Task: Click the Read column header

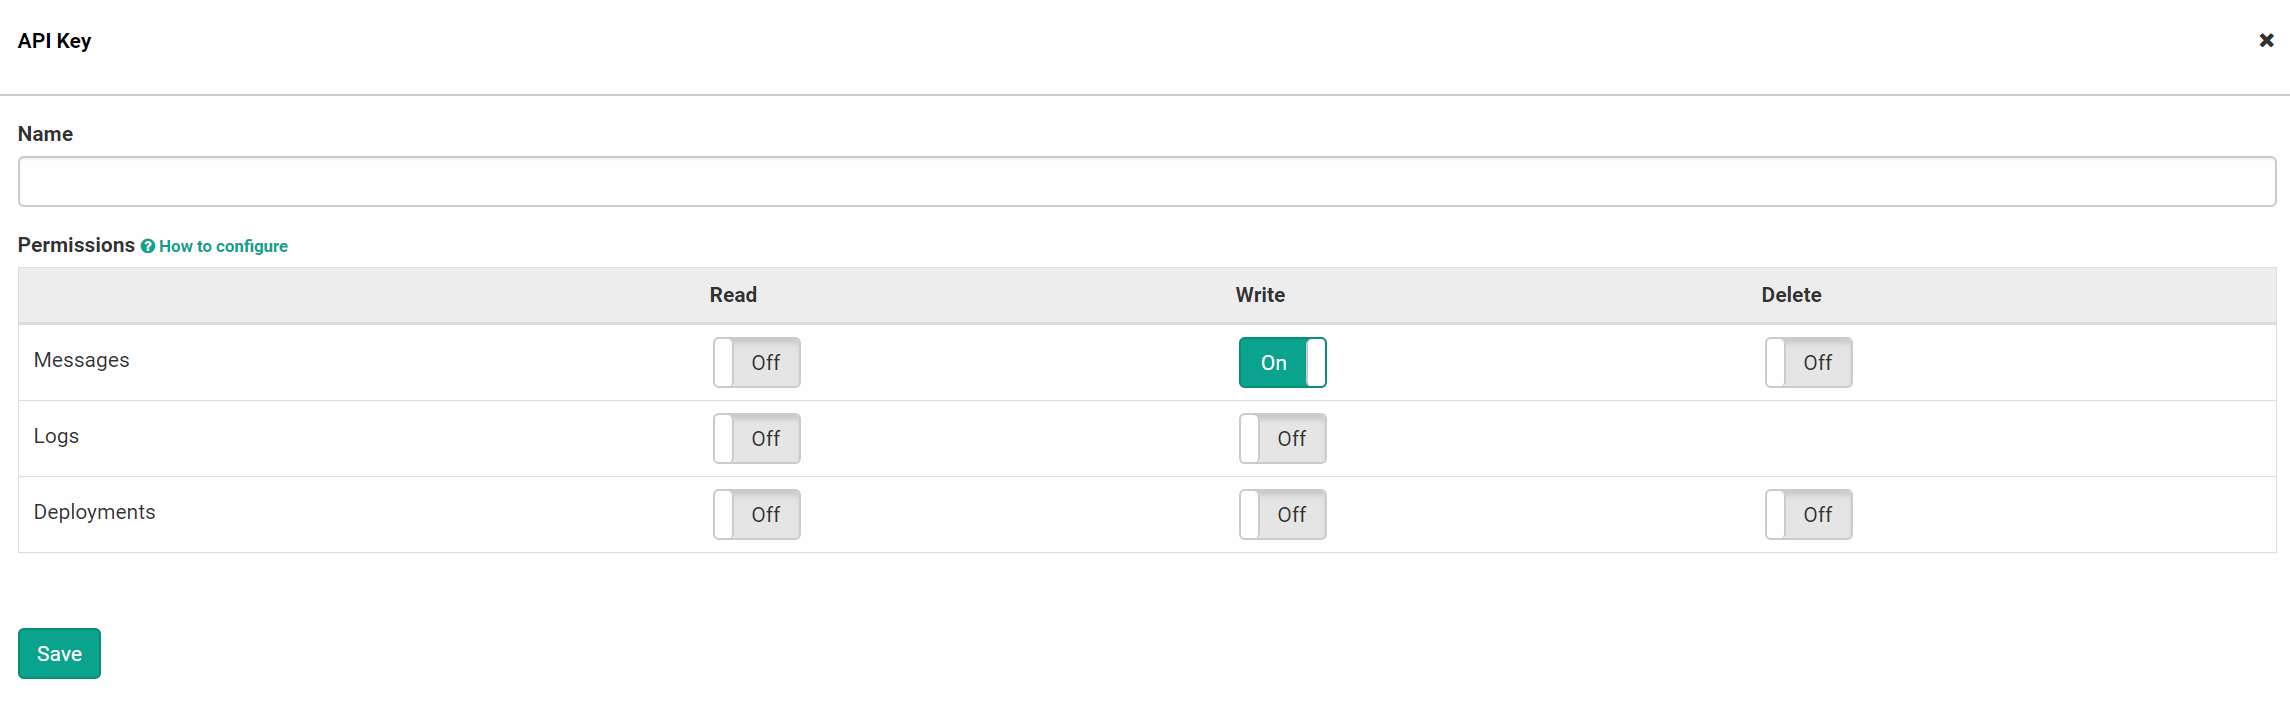Action: 733,295
